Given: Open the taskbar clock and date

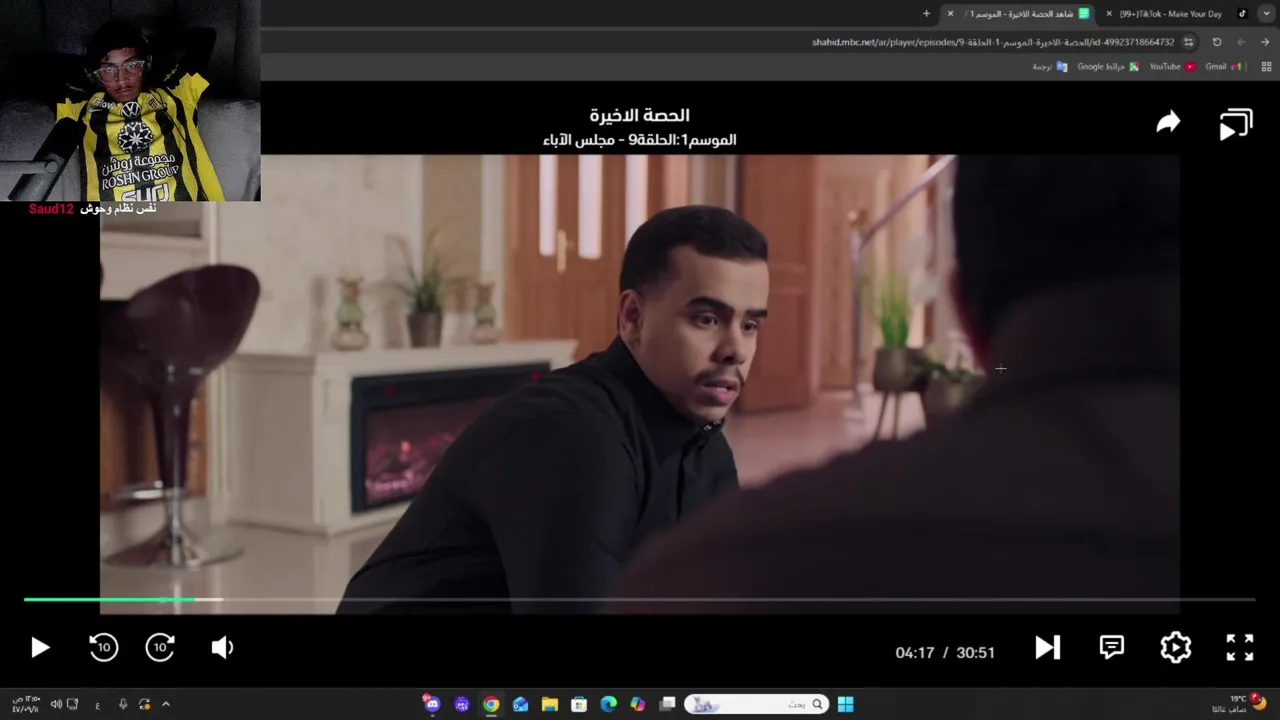Looking at the screenshot, I should click(x=26, y=704).
